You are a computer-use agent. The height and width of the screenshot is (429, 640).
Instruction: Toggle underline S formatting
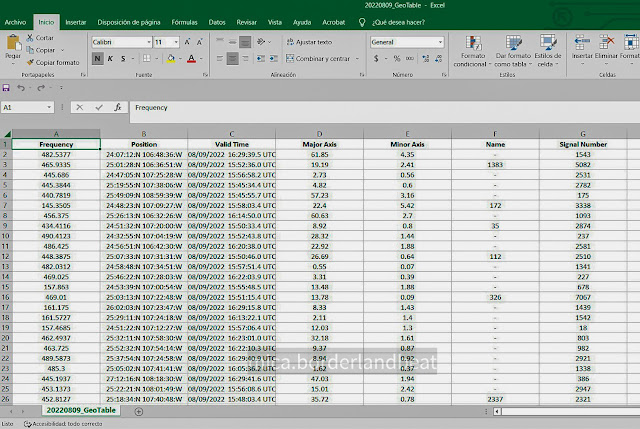(x=125, y=59)
